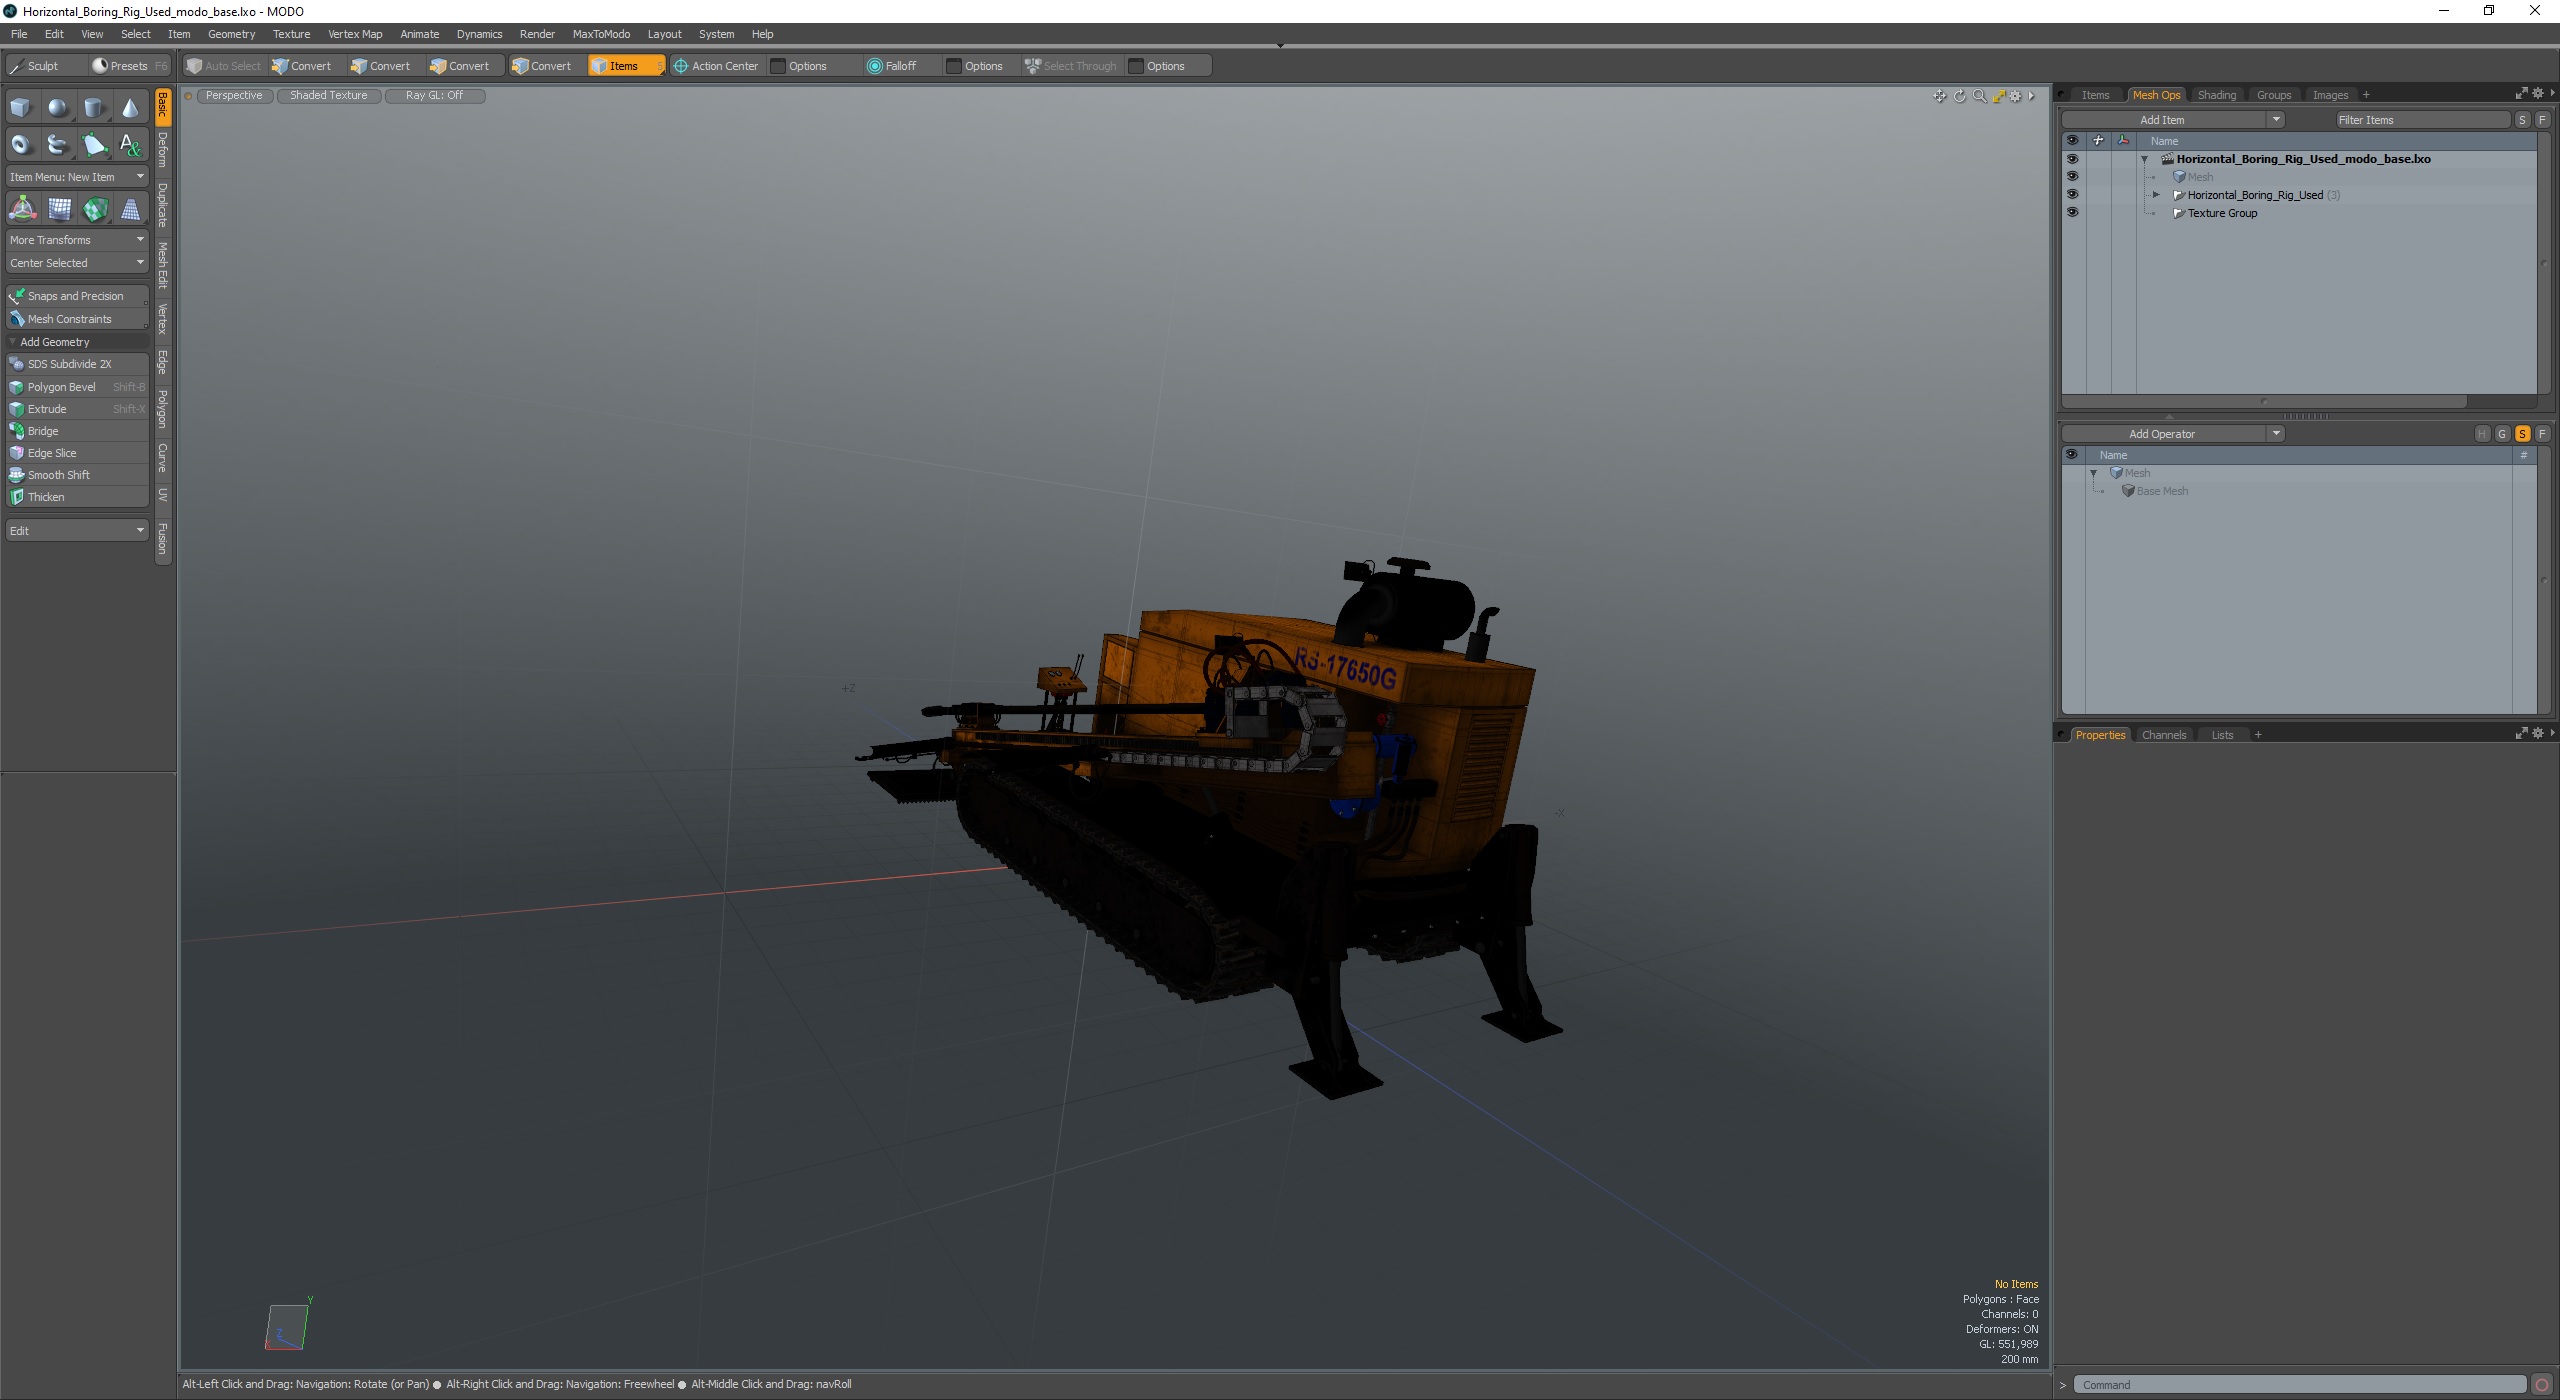Screen dimensions: 2560x1400
Task: Open the Center Selected dropdown
Action: click(x=77, y=263)
